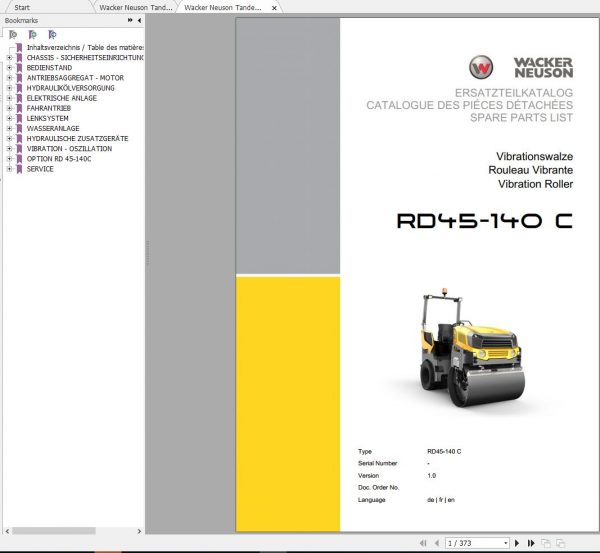Select the OPTION RD 45-140C bookmark
Viewport: 600px width, 553px height.
coord(59,159)
